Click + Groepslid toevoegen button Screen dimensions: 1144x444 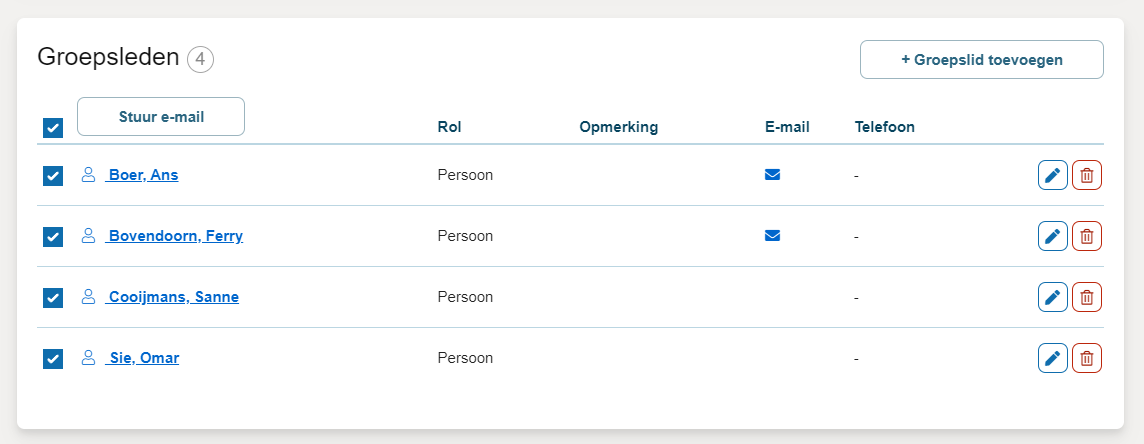pyautogui.click(x=981, y=59)
